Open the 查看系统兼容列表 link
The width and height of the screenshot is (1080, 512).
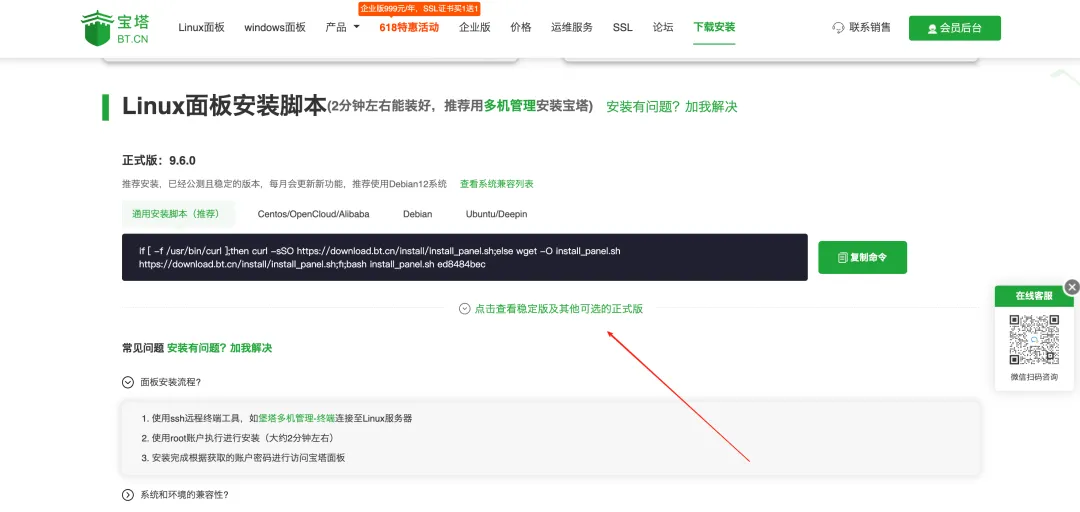(497, 184)
